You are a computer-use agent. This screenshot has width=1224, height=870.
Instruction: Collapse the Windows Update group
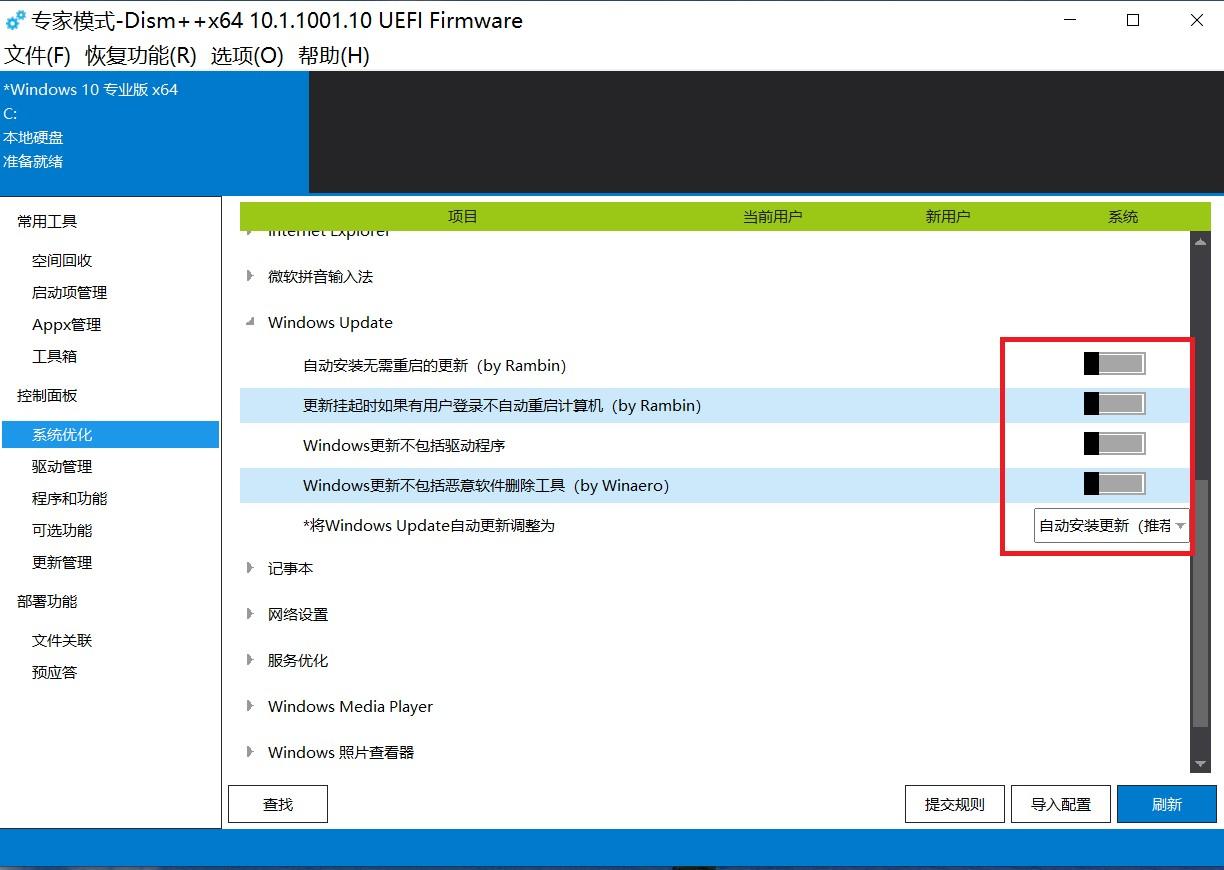click(x=250, y=322)
